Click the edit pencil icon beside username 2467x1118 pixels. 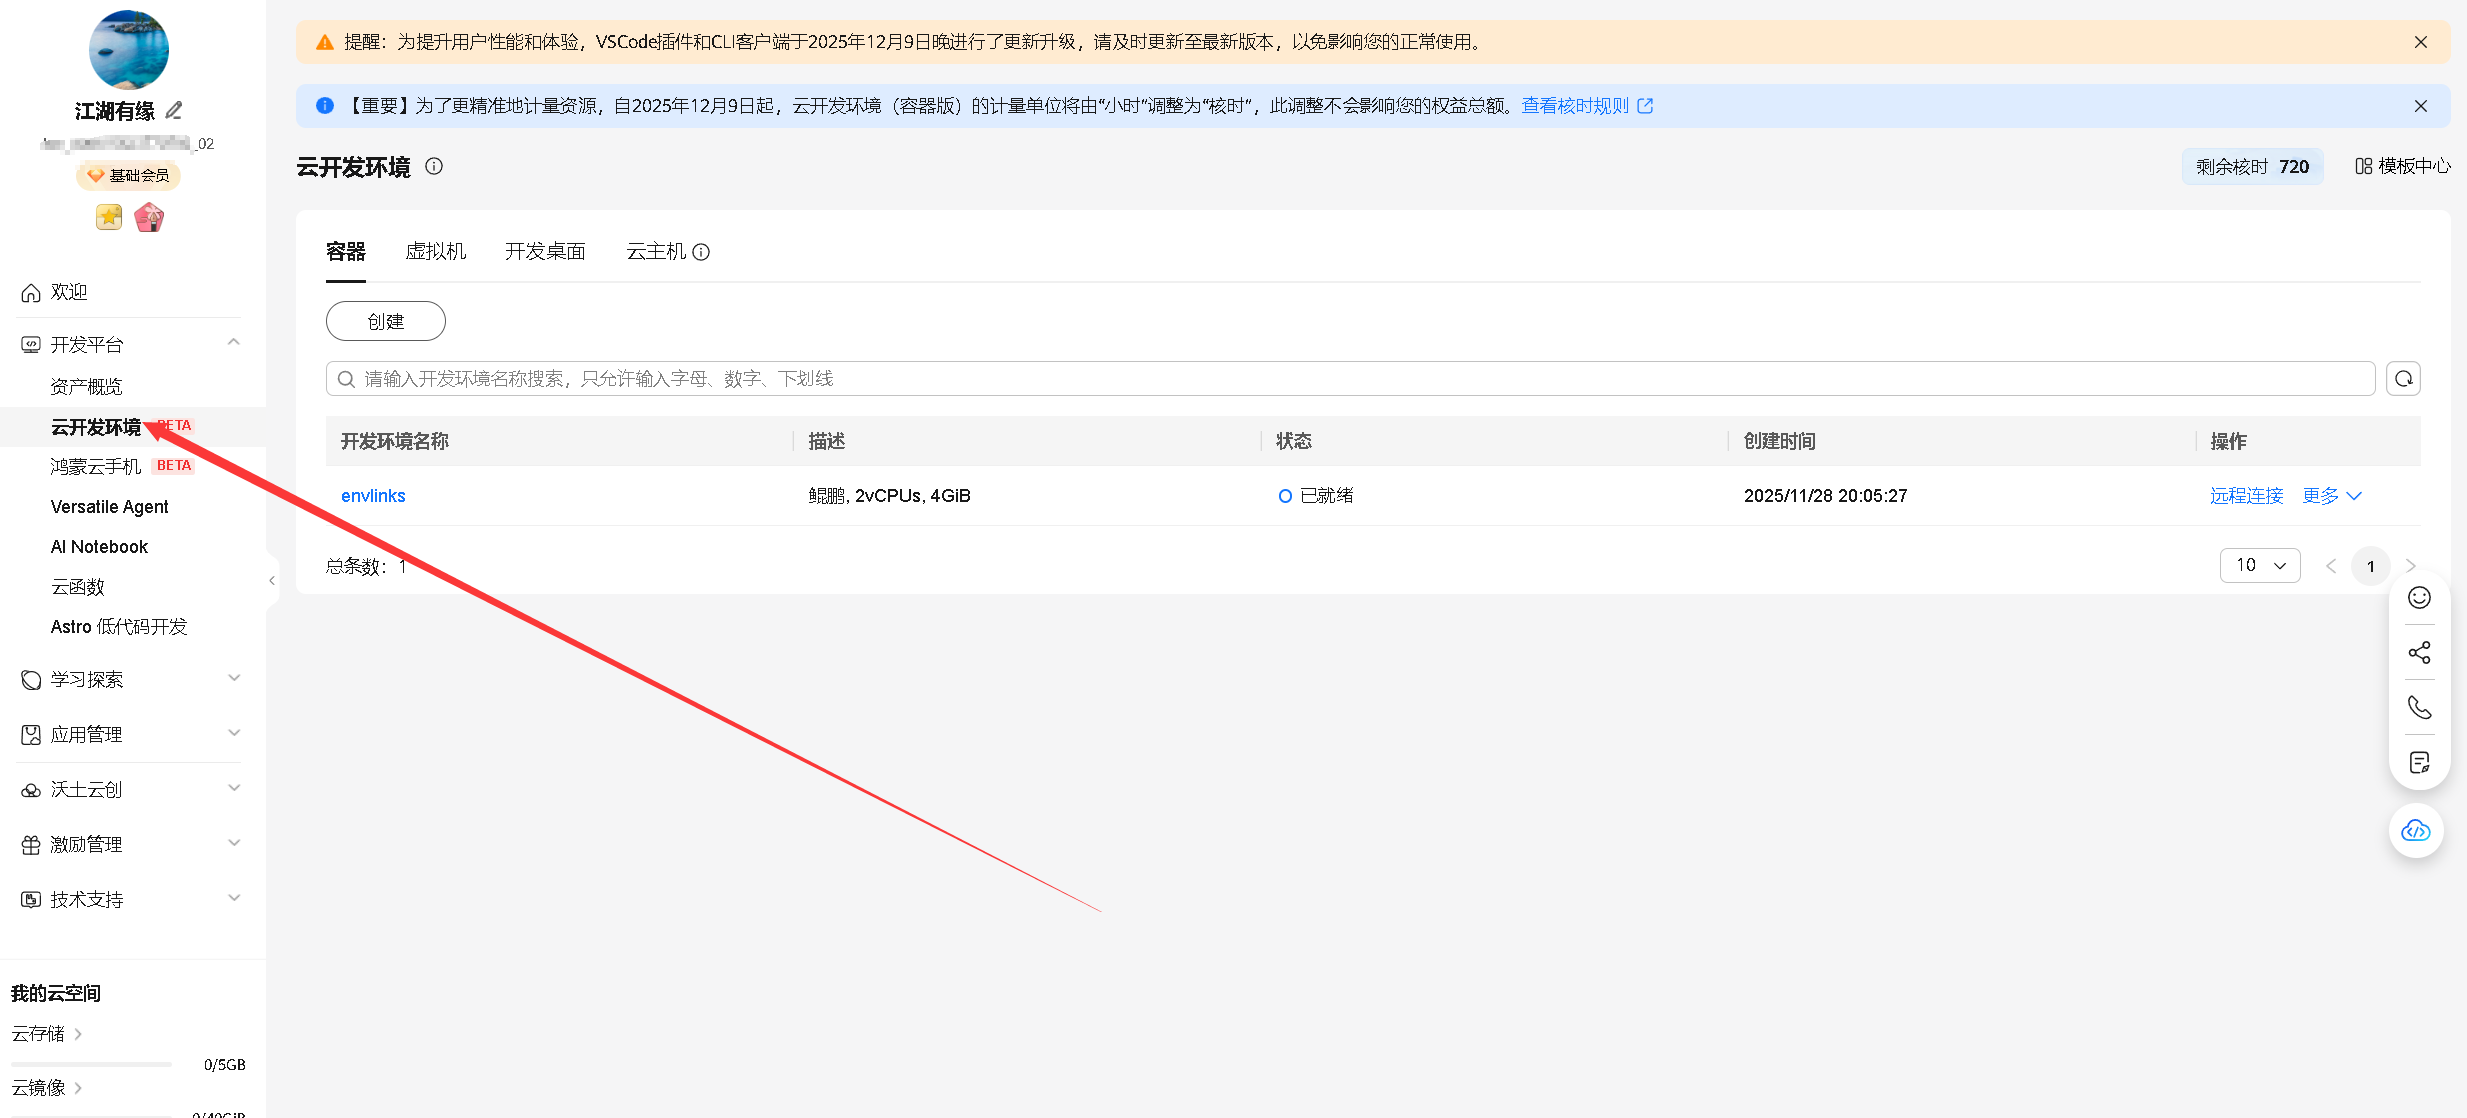tap(174, 110)
